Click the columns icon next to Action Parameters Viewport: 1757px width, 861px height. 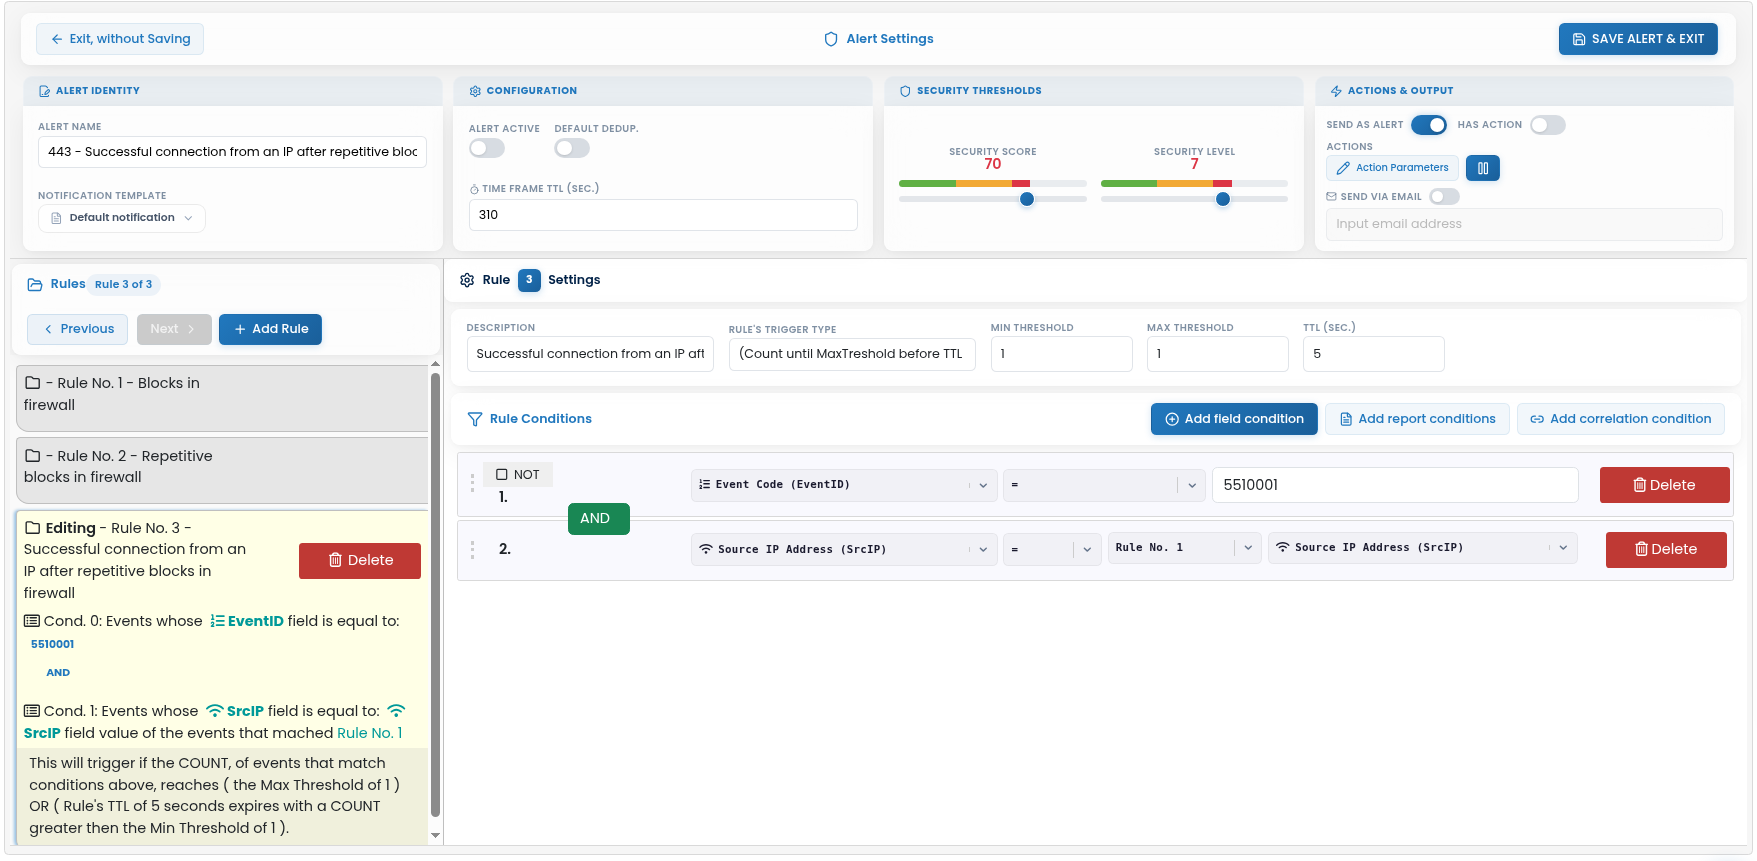click(1482, 168)
